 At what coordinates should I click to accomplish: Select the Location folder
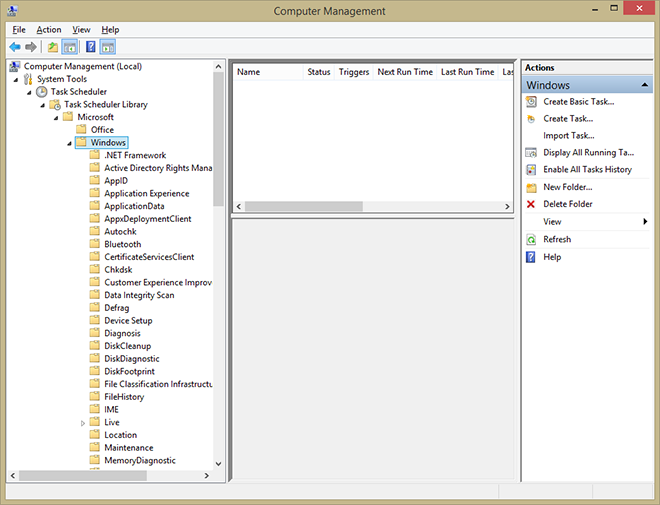(x=120, y=435)
